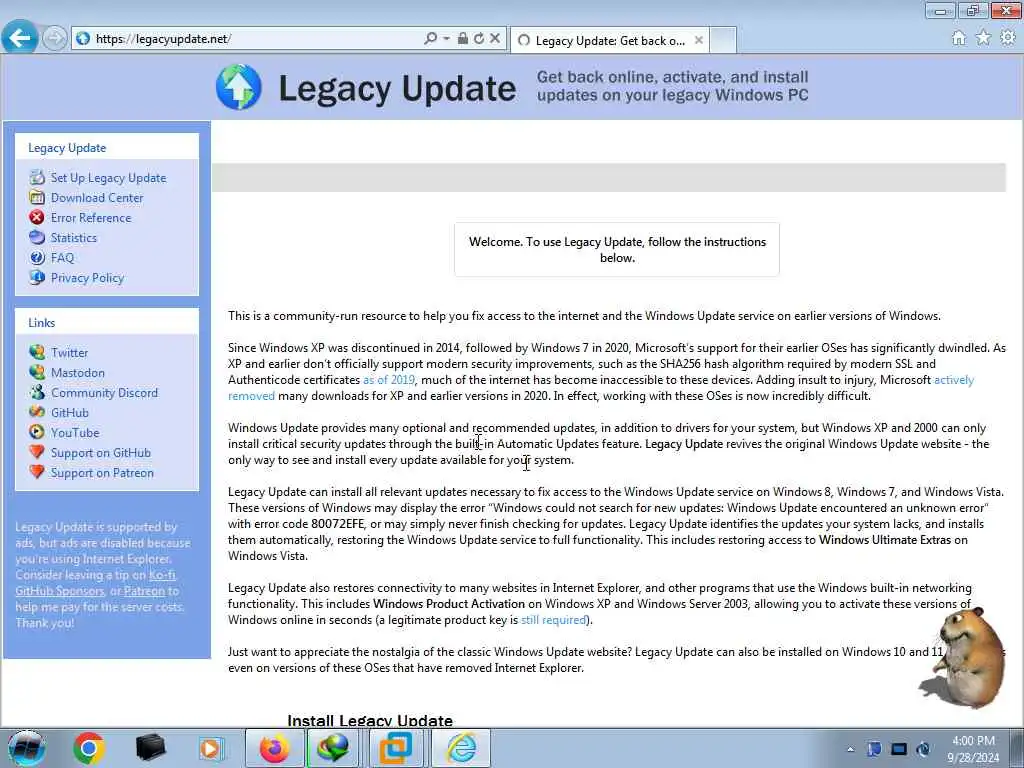
Task: Follow the GitHub Sponsors link
Action: [x=59, y=591]
